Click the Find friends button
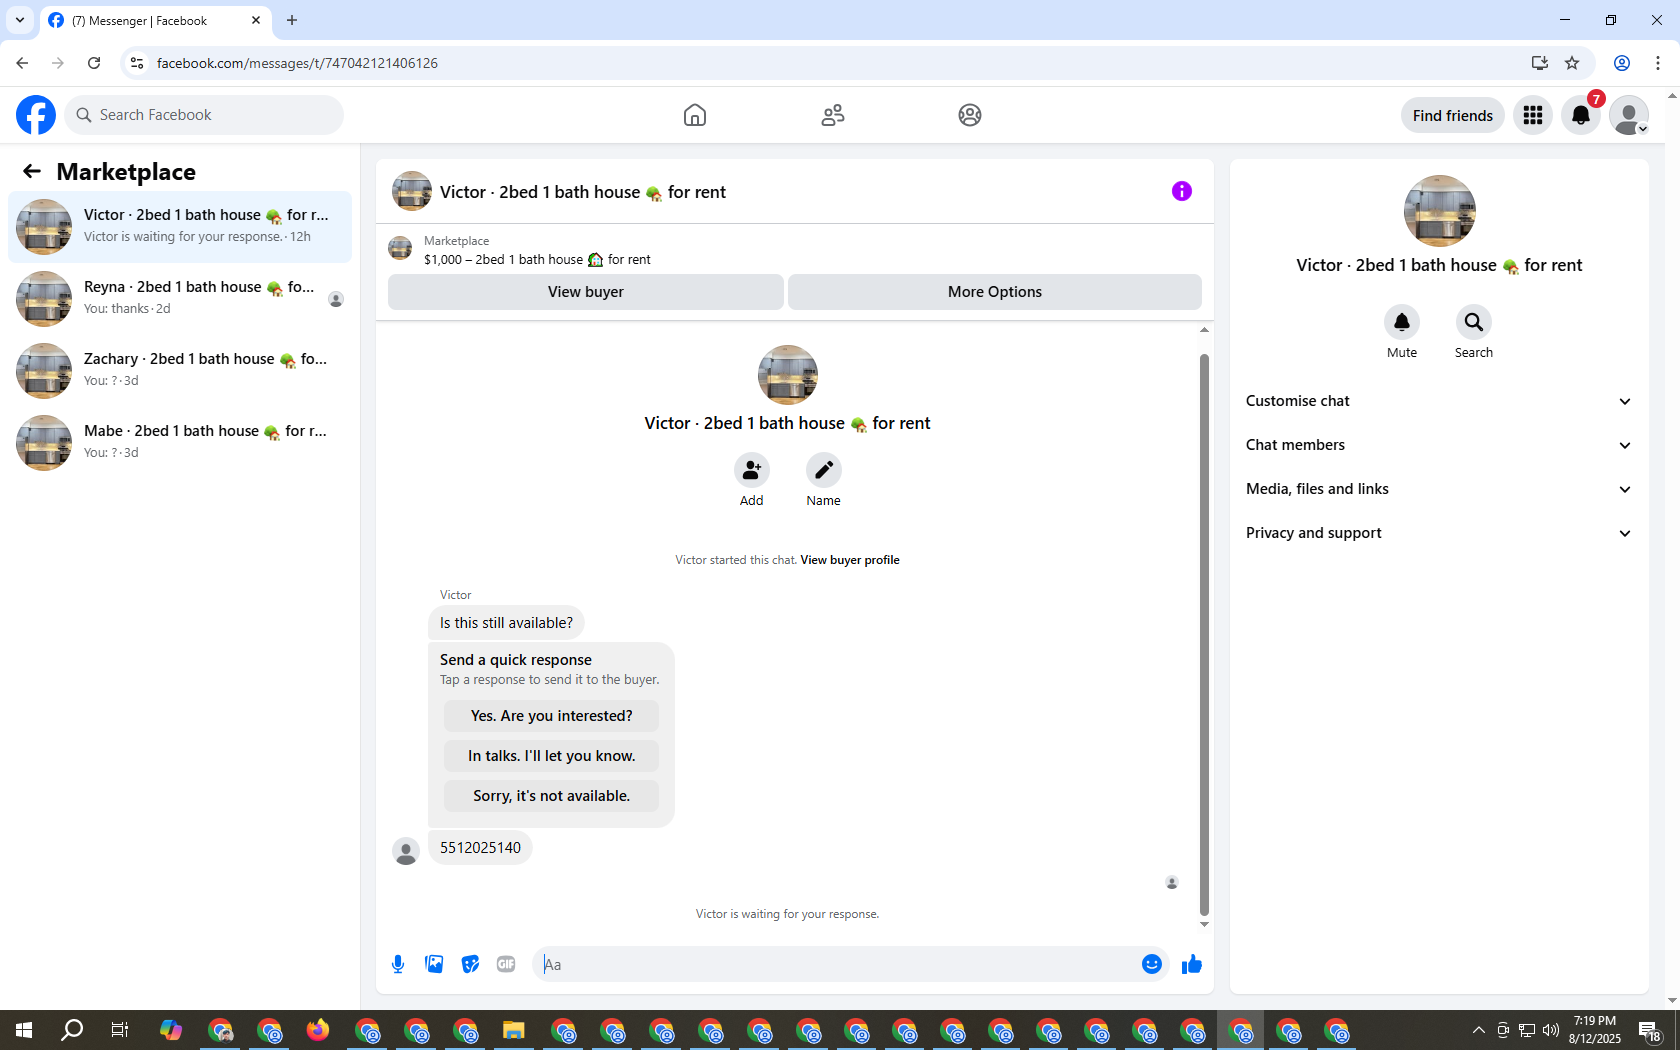This screenshot has width=1680, height=1050. [x=1453, y=115]
